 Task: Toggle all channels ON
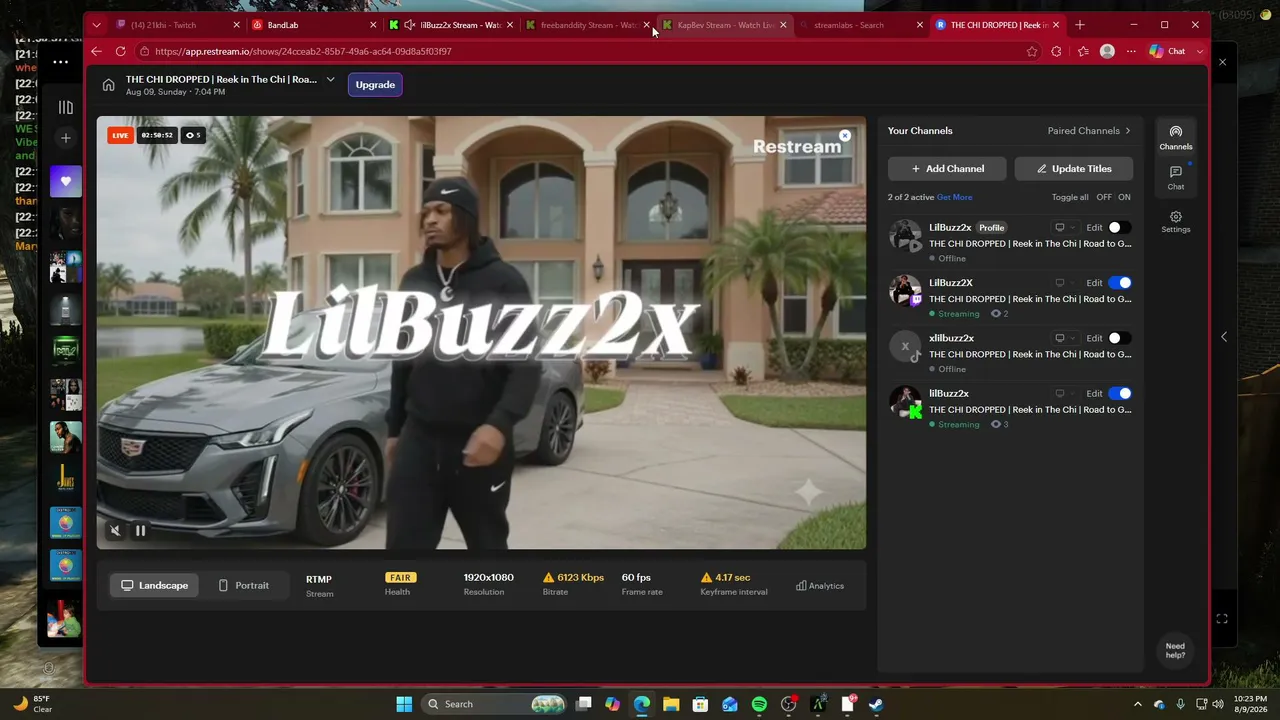[1125, 197]
